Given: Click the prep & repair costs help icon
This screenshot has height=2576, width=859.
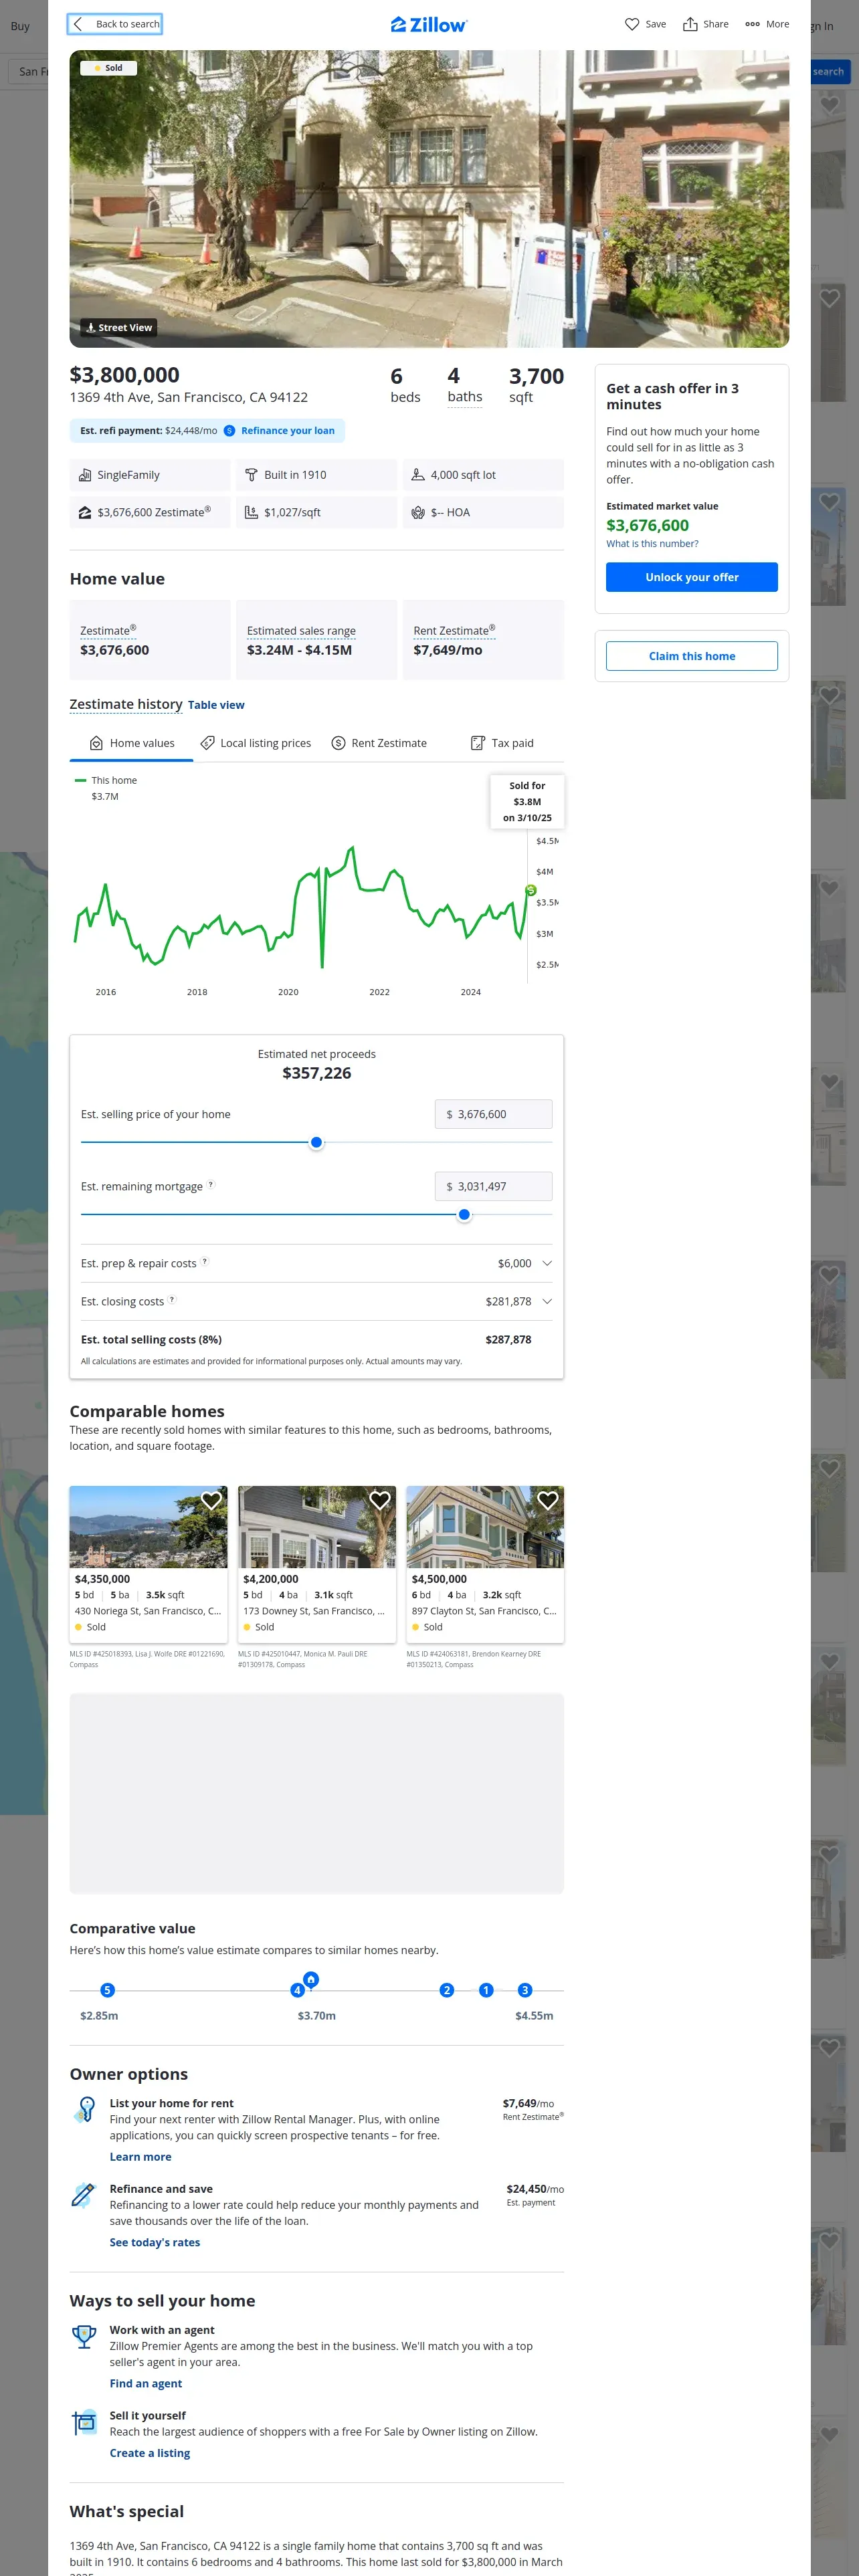Looking at the screenshot, I should click(x=205, y=1262).
